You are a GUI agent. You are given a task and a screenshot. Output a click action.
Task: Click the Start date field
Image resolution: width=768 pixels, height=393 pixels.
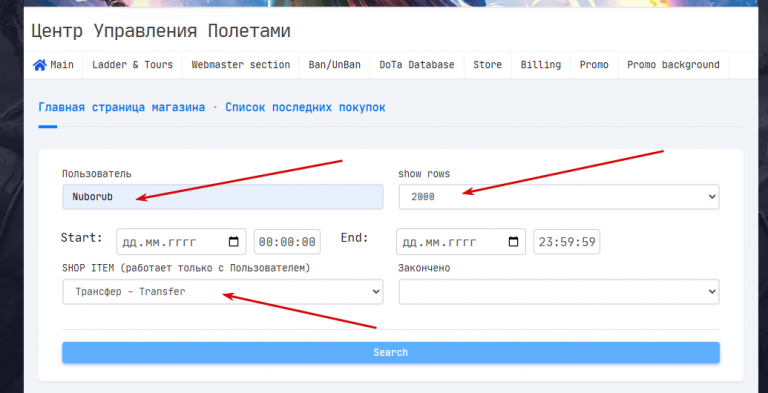pyautogui.click(x=181, y=242)
